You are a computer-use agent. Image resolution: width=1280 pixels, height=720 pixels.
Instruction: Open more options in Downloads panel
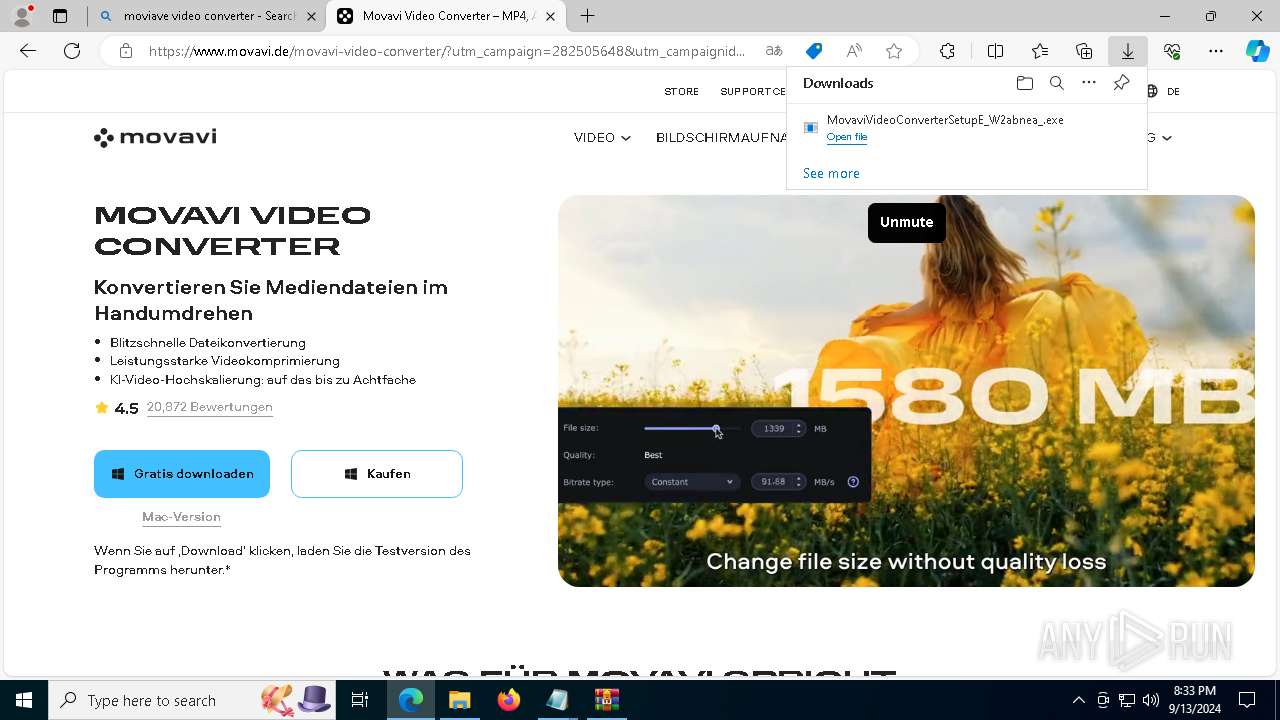(1089, 83)
